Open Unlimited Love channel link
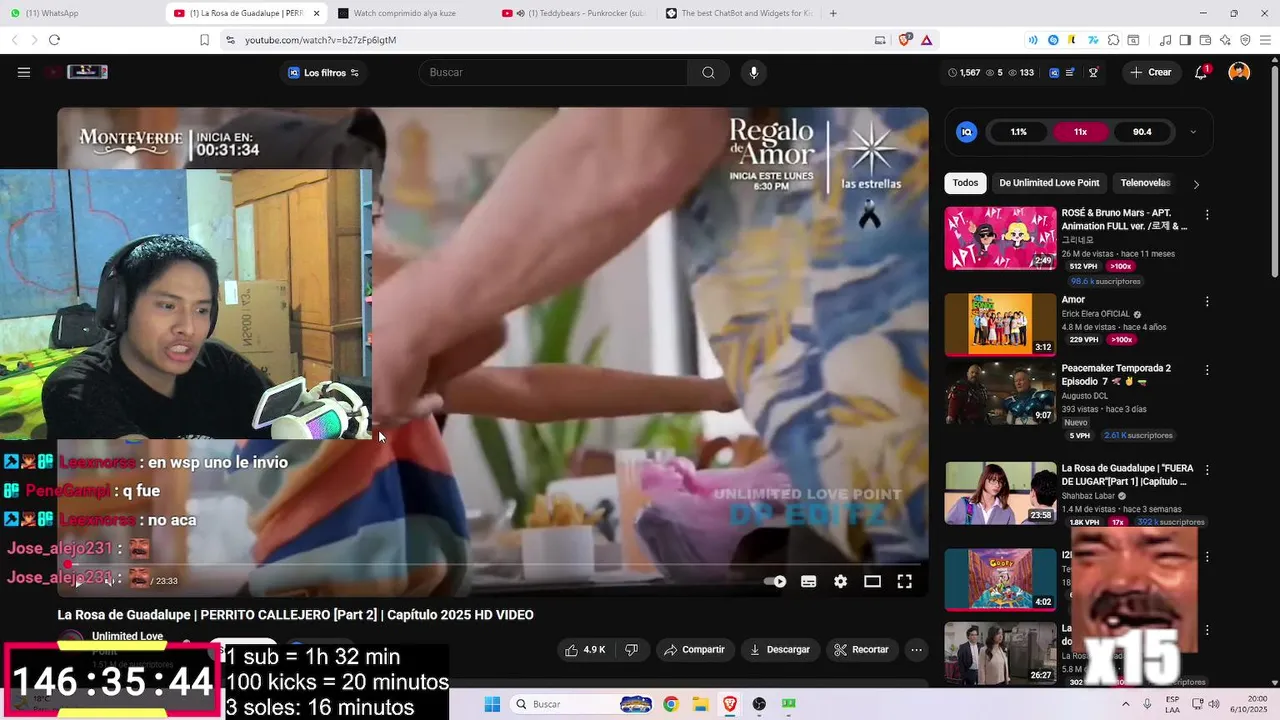Viewport: 1280px width, 720px height. [x=127, y=636]
